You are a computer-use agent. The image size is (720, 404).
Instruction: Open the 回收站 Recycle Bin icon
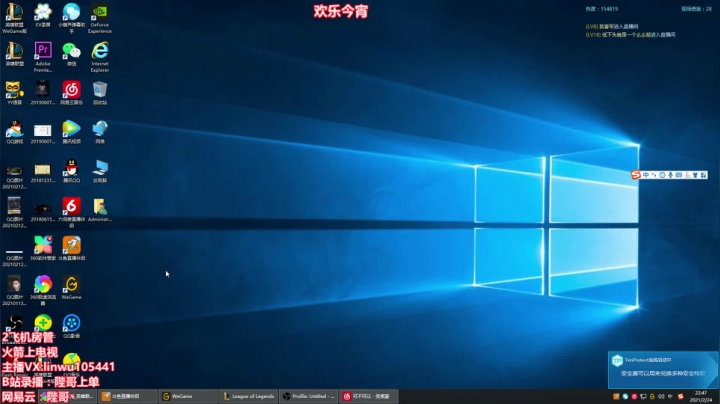coord(100,93)
